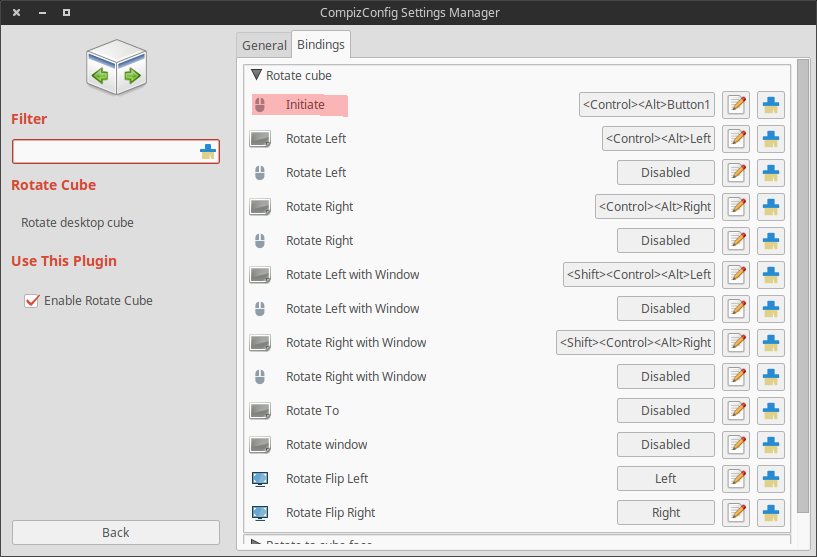Click the keyboard icon beside Rotate To
Viewport: 817px width, 557px height.
[x=260, y=411]
